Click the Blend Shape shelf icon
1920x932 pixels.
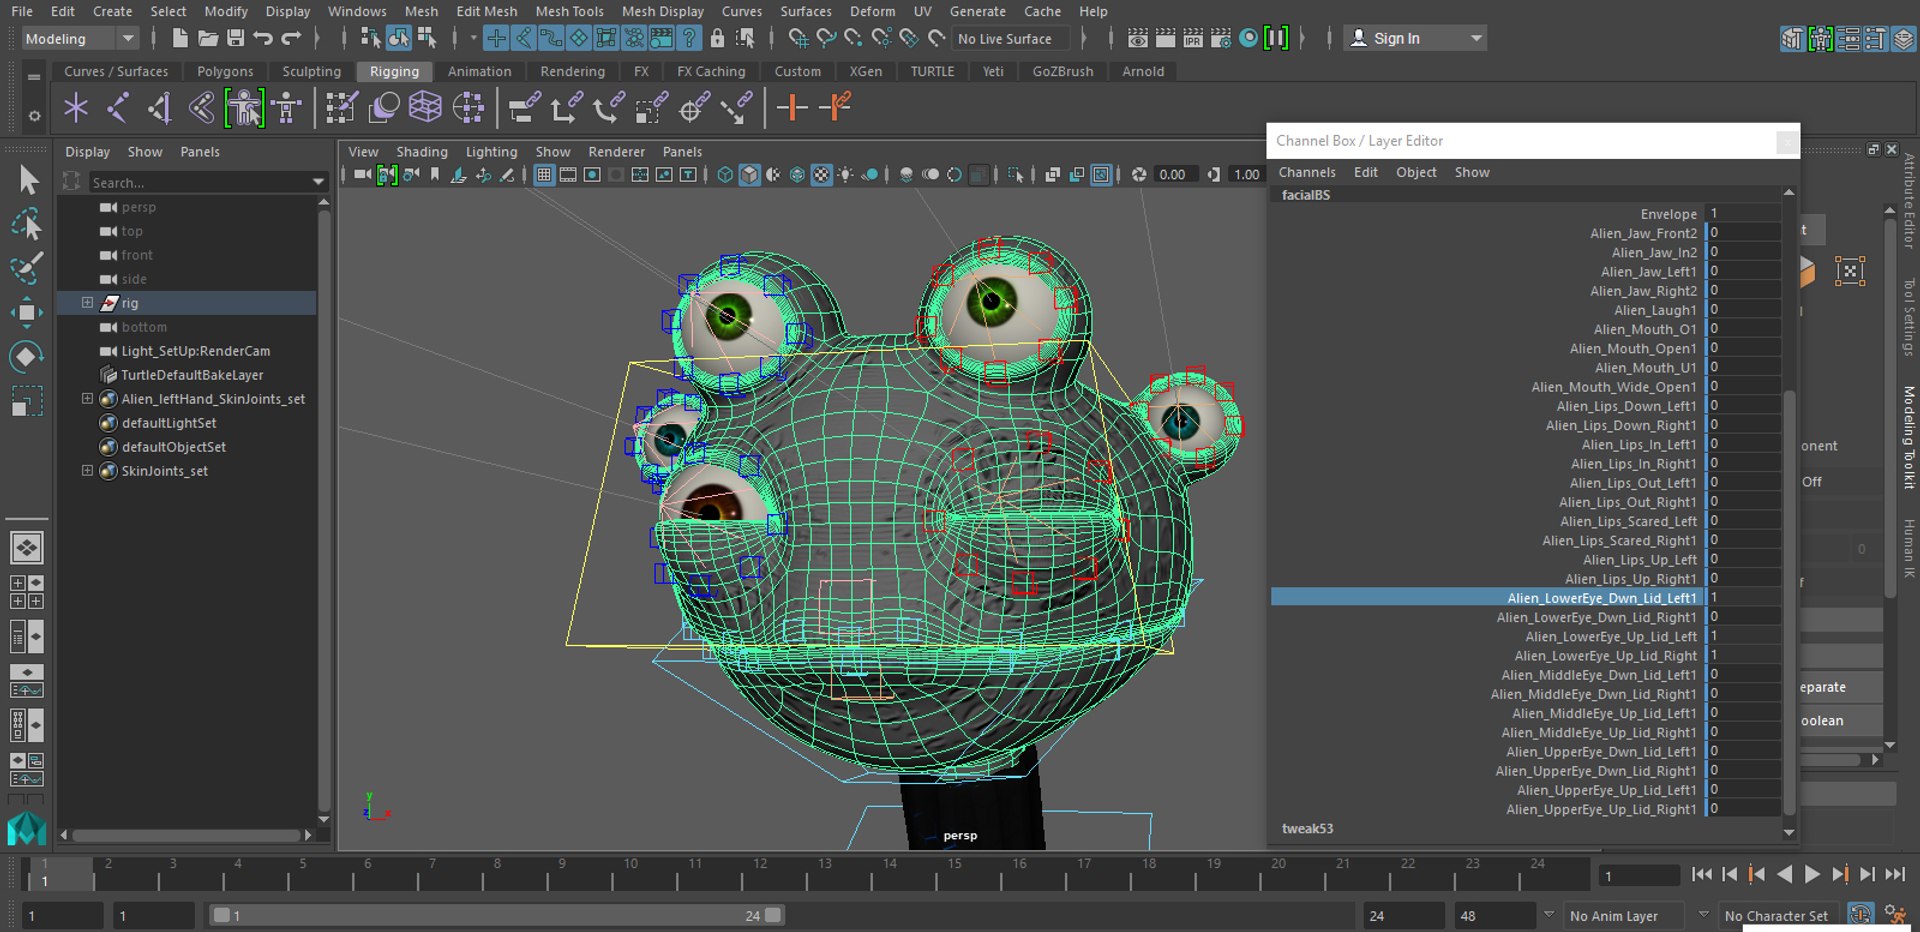(x=383, y=107)
